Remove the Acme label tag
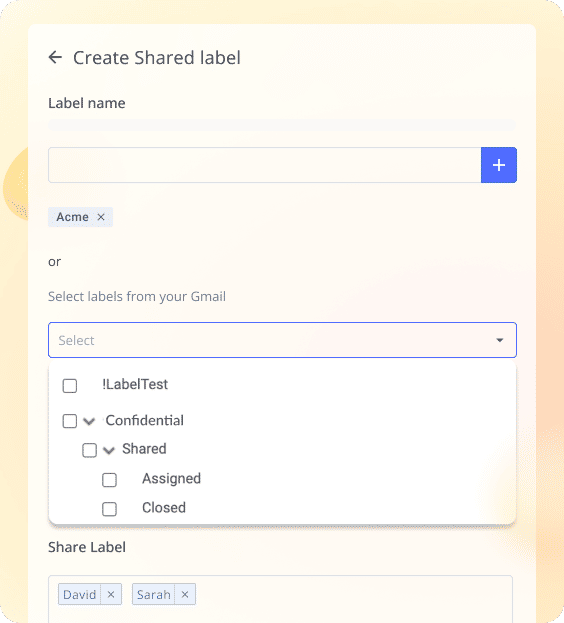 [x=101, y=217]
